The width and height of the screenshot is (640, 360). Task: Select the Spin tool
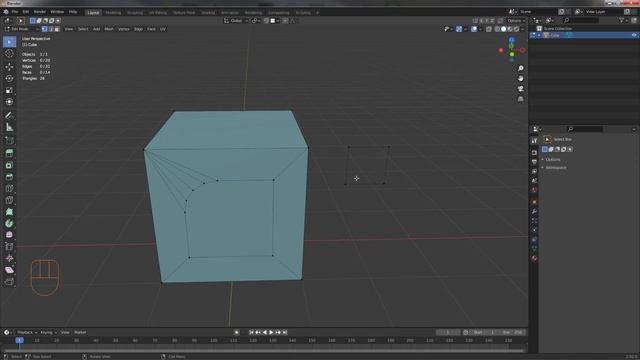[x=9, y=223]
